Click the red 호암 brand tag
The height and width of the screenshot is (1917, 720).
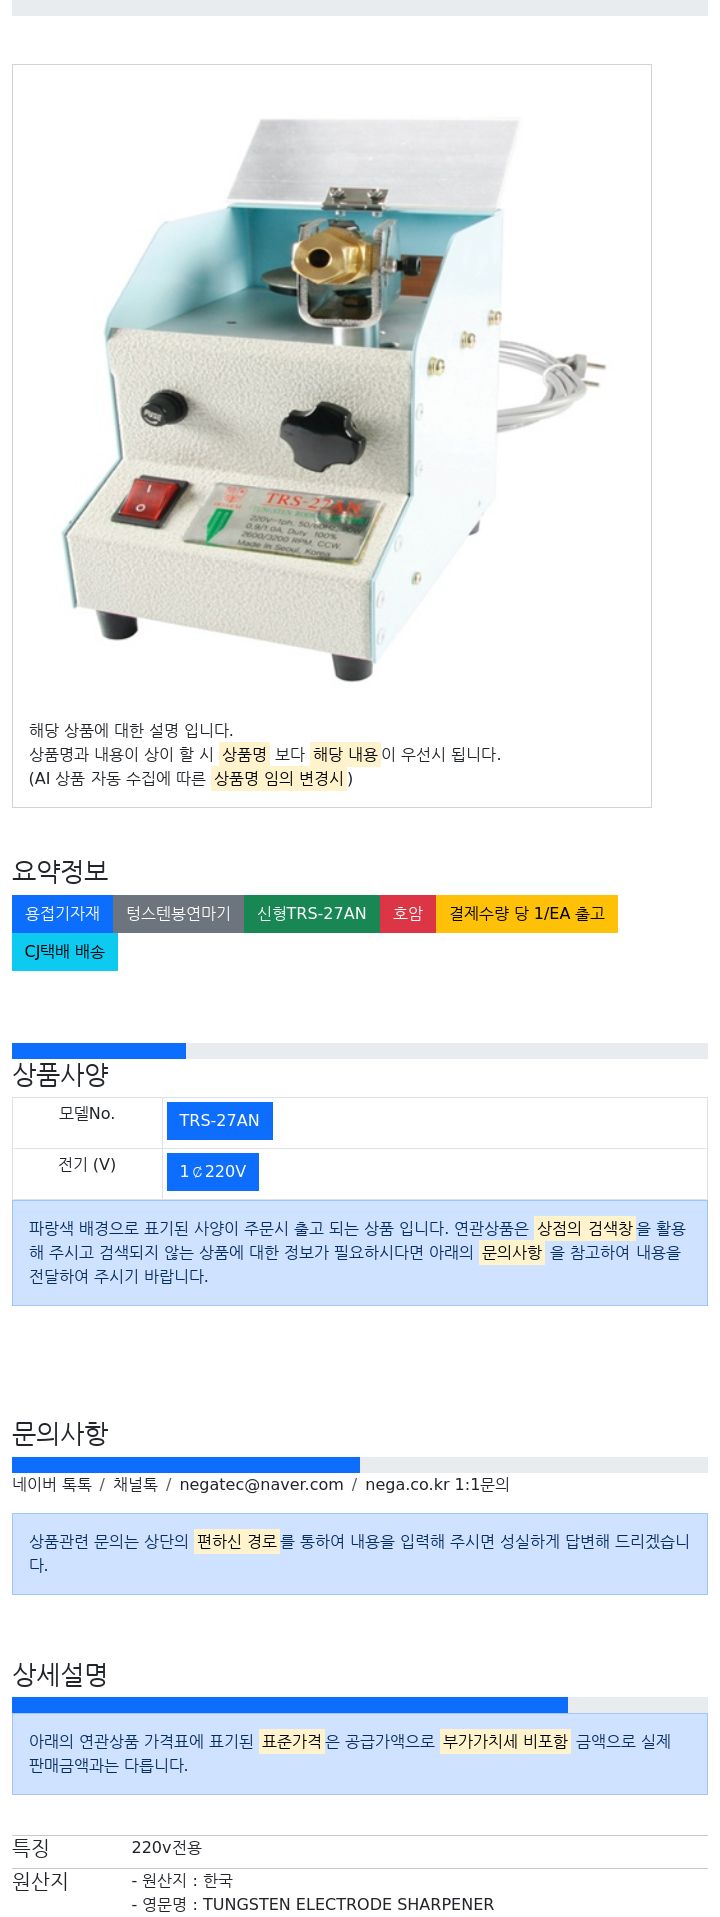tap(408, 914)
